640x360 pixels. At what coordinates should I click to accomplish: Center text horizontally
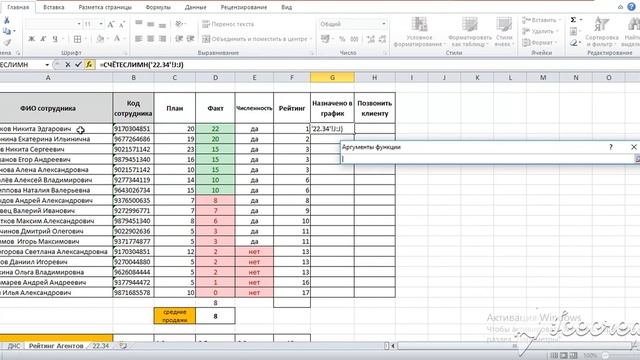[151, 39]
